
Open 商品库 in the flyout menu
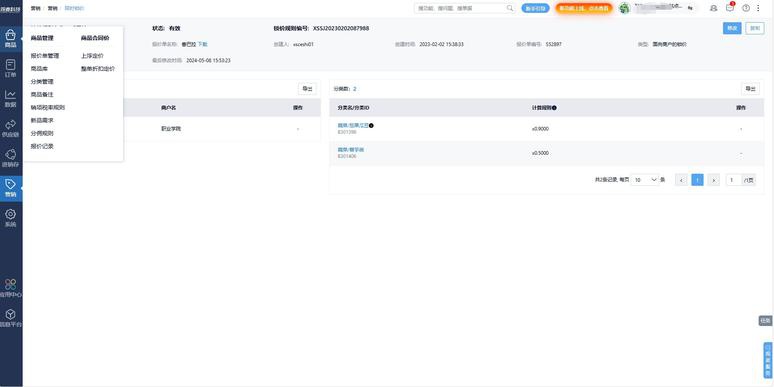coord(39,69)
